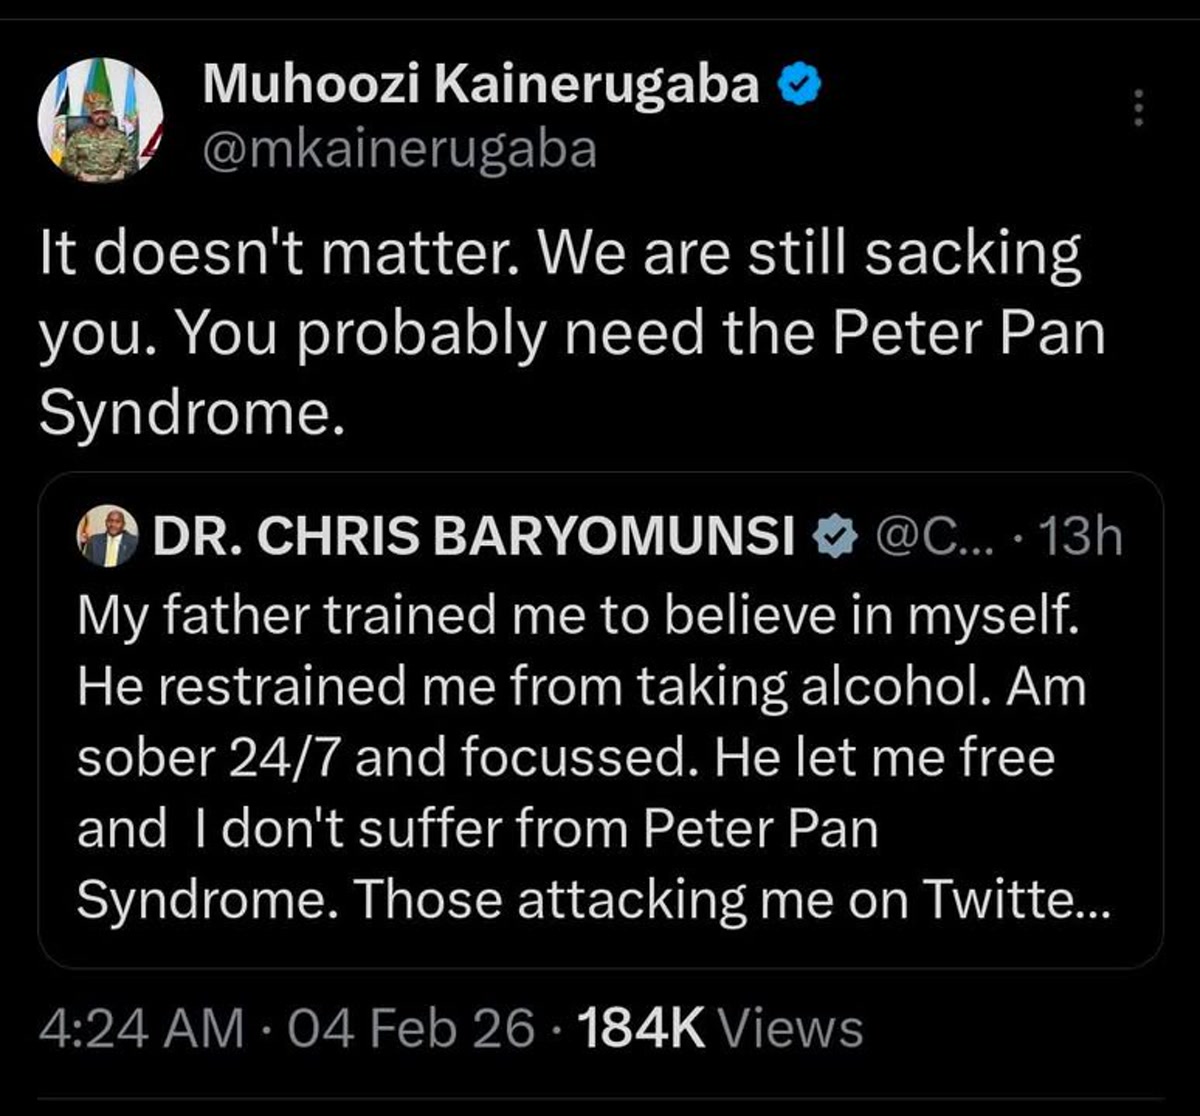Click the 4:24 AM post time

click(x=140, y=1028)
